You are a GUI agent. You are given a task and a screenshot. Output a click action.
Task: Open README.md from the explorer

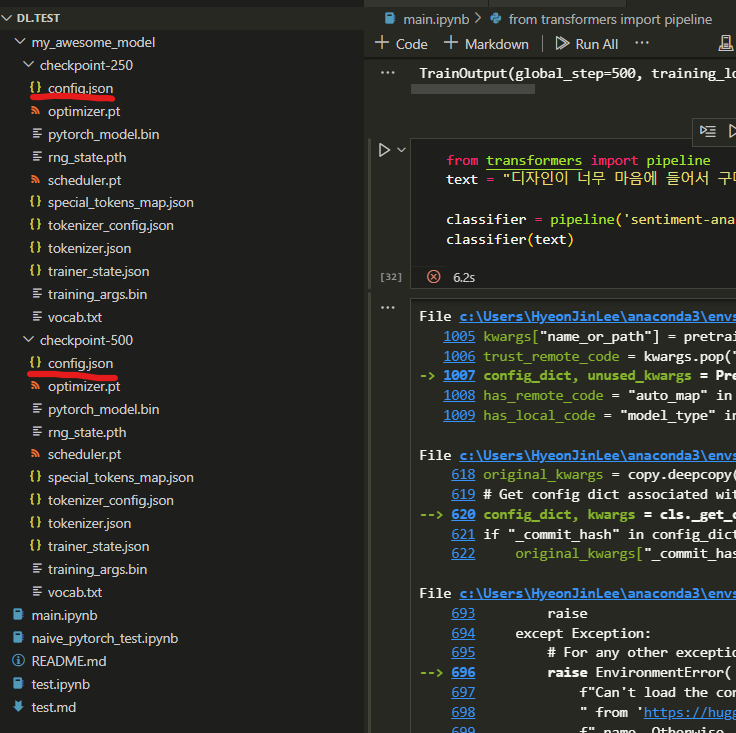coord(68,661)
